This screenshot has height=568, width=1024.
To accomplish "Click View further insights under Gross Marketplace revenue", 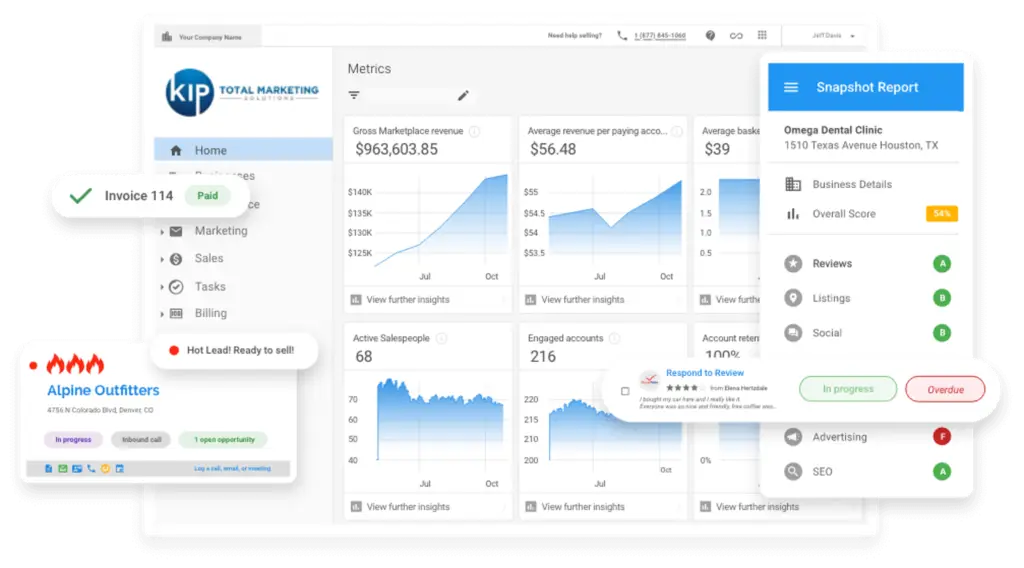I will point(407,300).
